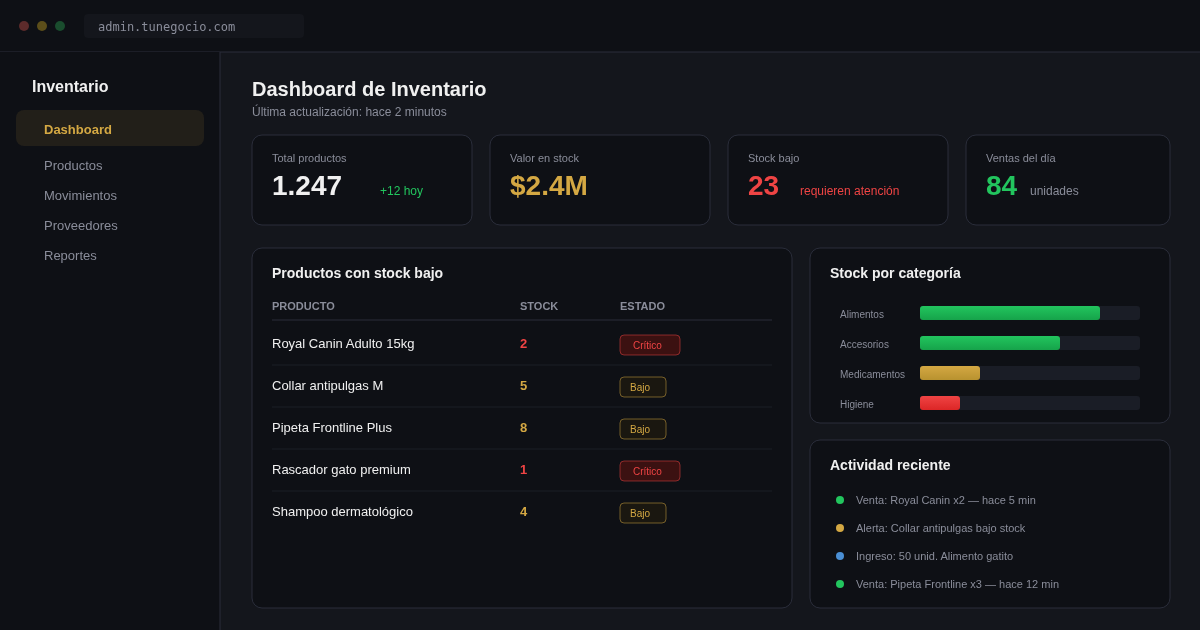
Task: Click the Total productos stat card
Action: (x=362, y=180)
